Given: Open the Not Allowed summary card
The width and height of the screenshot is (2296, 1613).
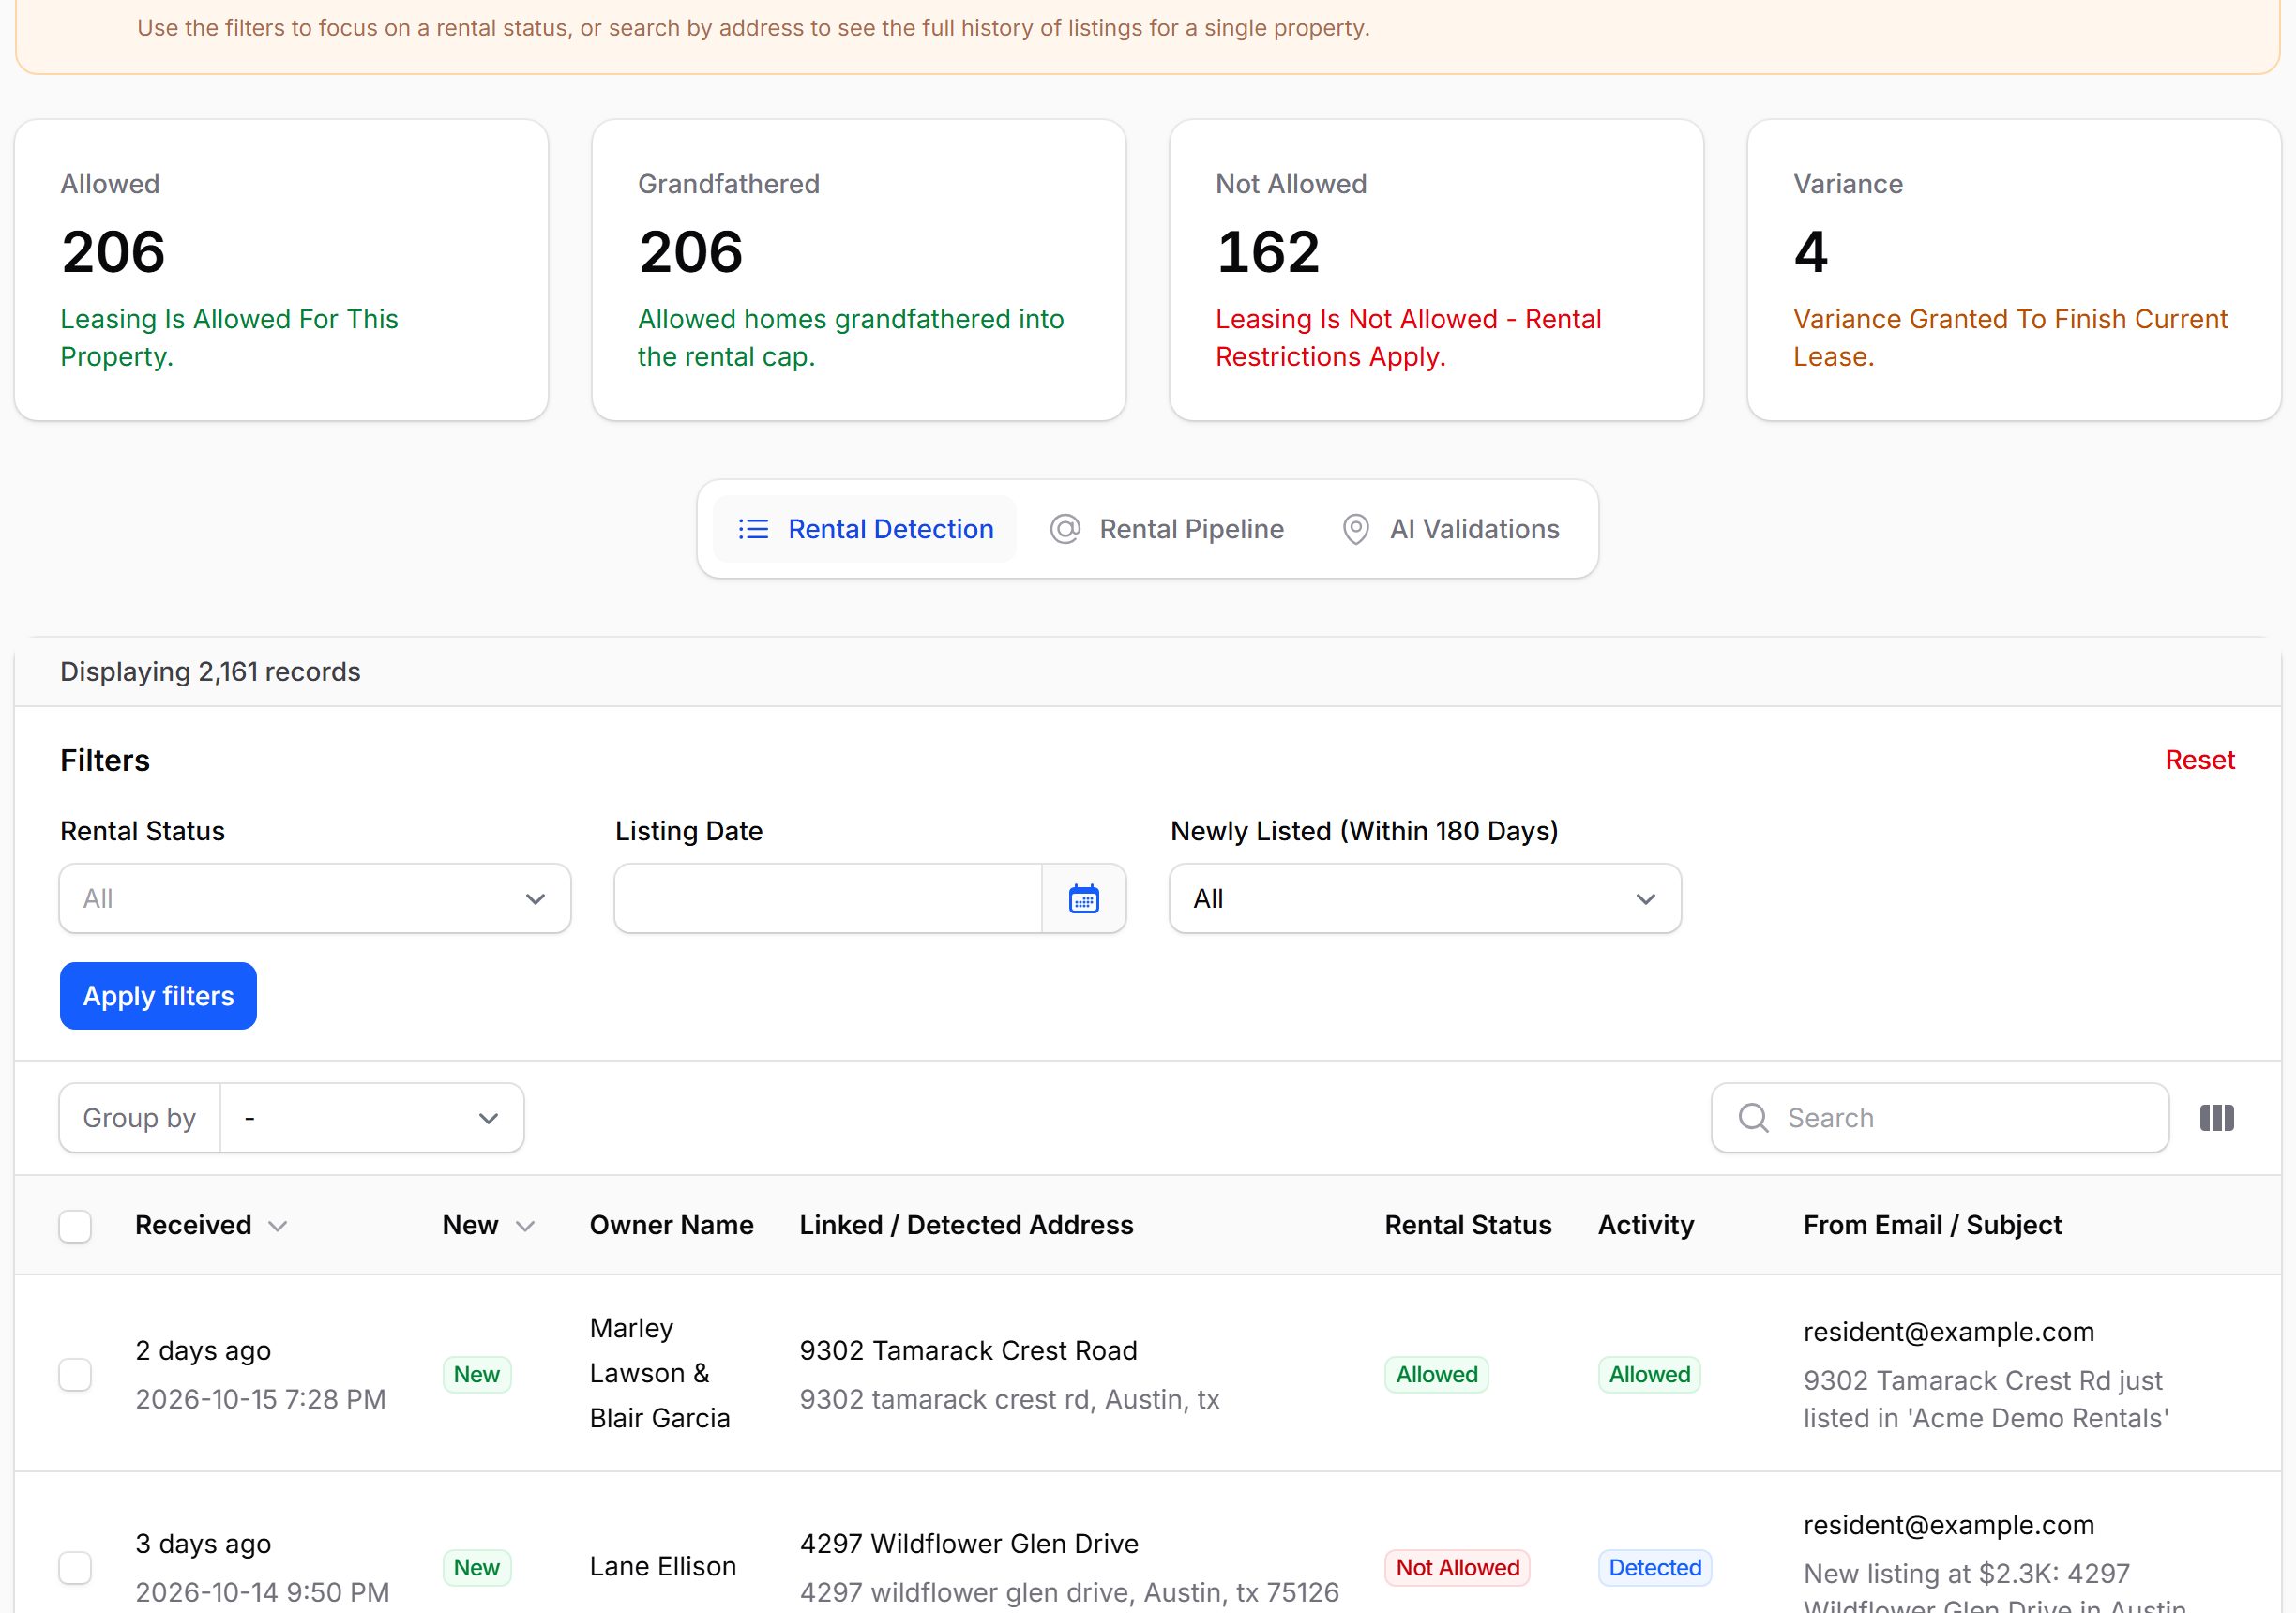Looking at the screenshot, I should point(1436,270).
